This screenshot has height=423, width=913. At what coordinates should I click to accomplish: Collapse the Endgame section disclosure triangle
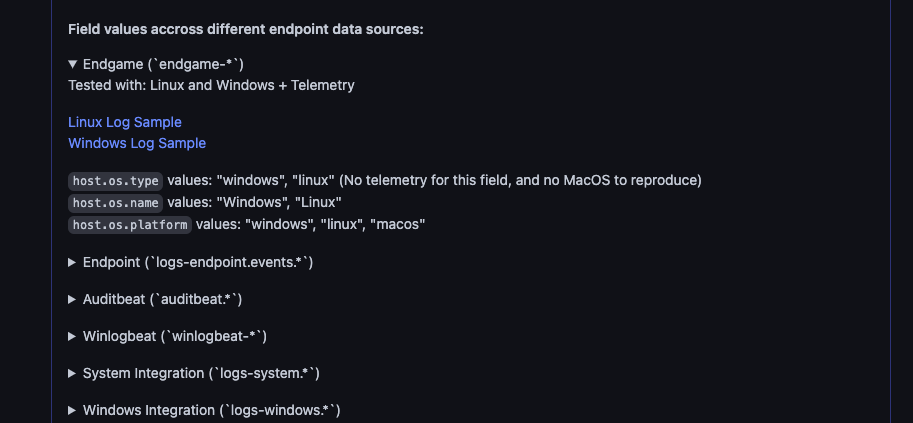73,65
